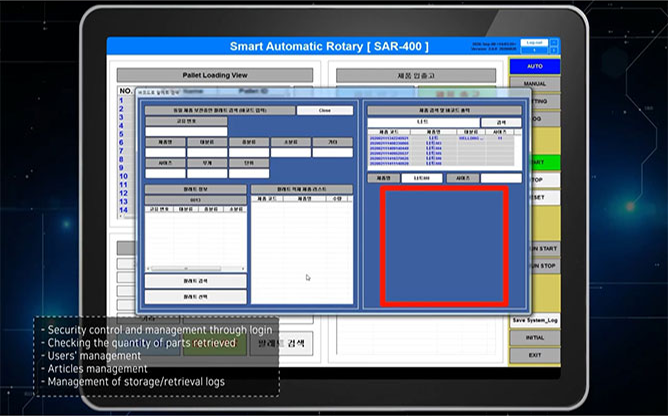Screen dimensions: 668x416
Task: Click the EXIT button
Action: 535,355
